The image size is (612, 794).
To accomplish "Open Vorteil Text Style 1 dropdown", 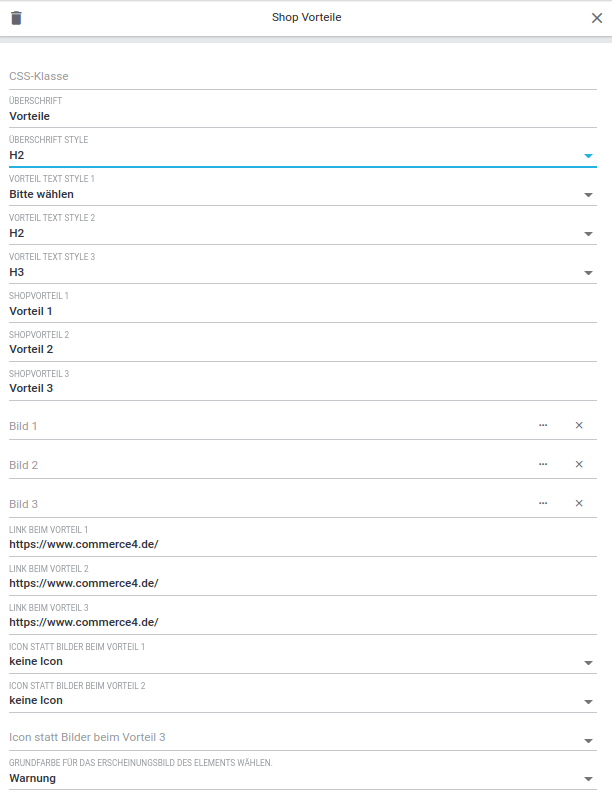I will pos(588,195).
